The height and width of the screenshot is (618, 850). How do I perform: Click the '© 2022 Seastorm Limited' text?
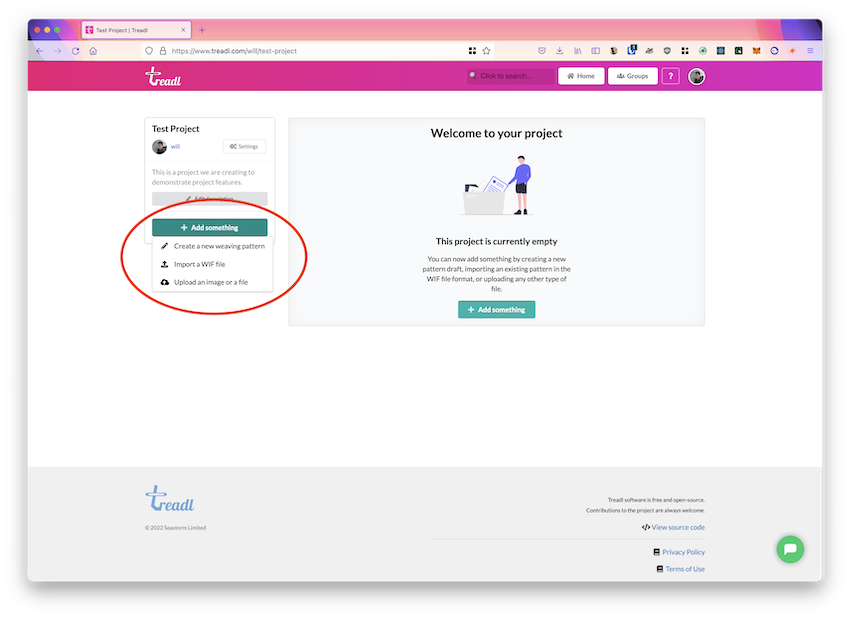pyautogui.click(x=176, y=527)
